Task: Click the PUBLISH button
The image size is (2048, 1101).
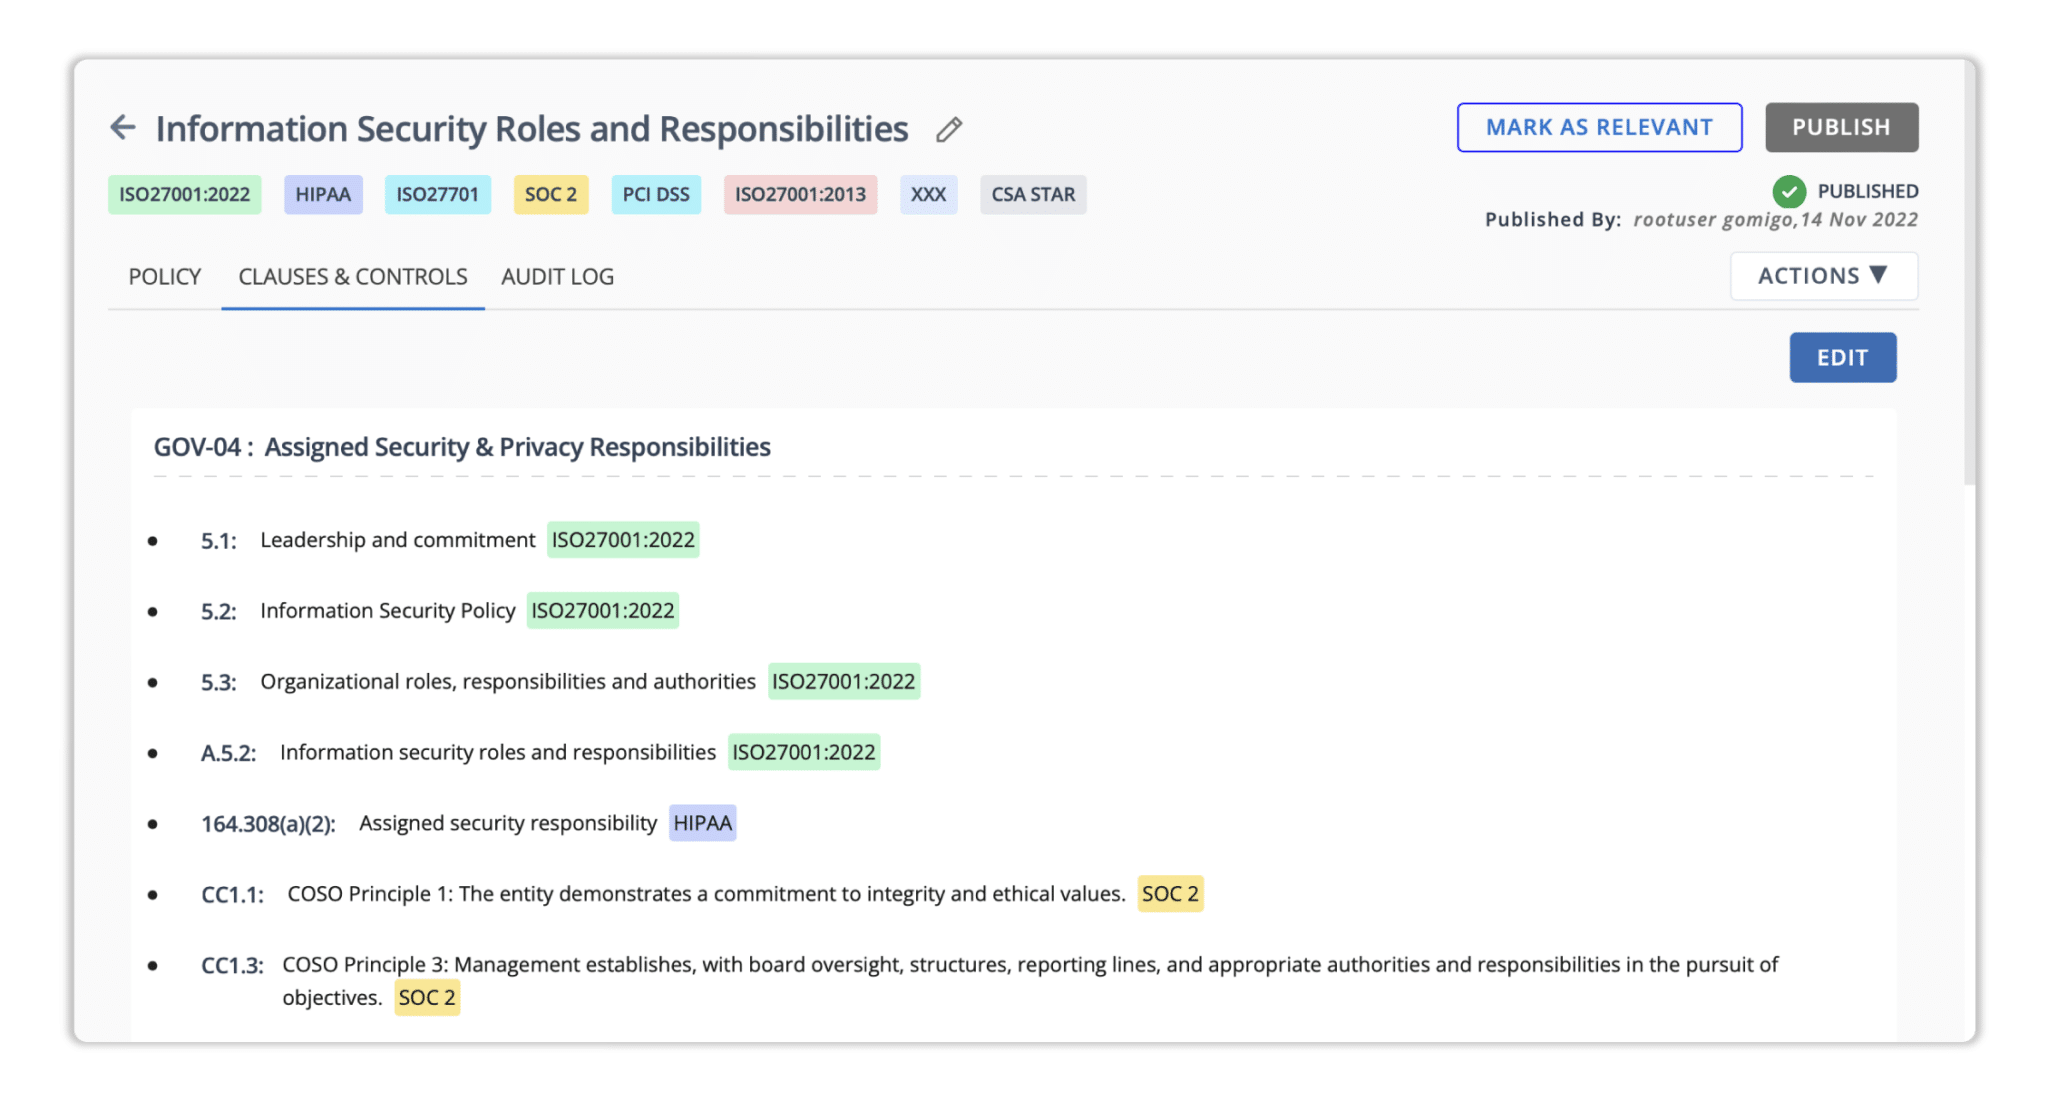Action: (x=1841, y=127)
